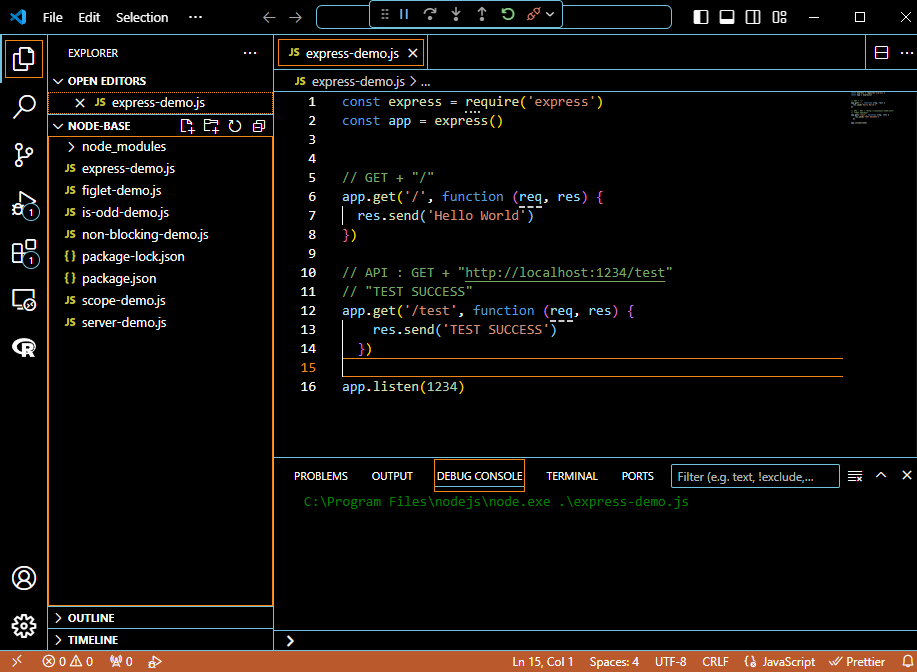Maximize the panel size

(x=881, y=475)
